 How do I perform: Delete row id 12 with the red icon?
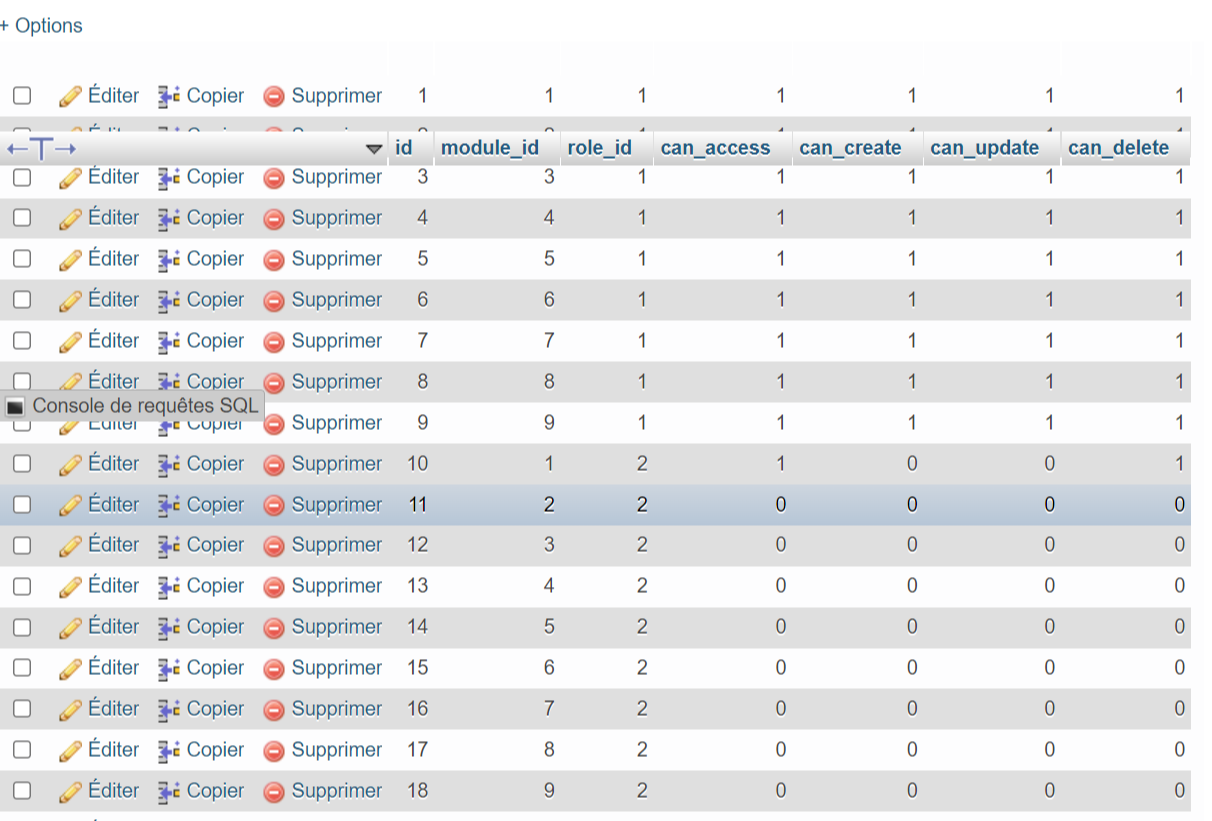[274, 546]
